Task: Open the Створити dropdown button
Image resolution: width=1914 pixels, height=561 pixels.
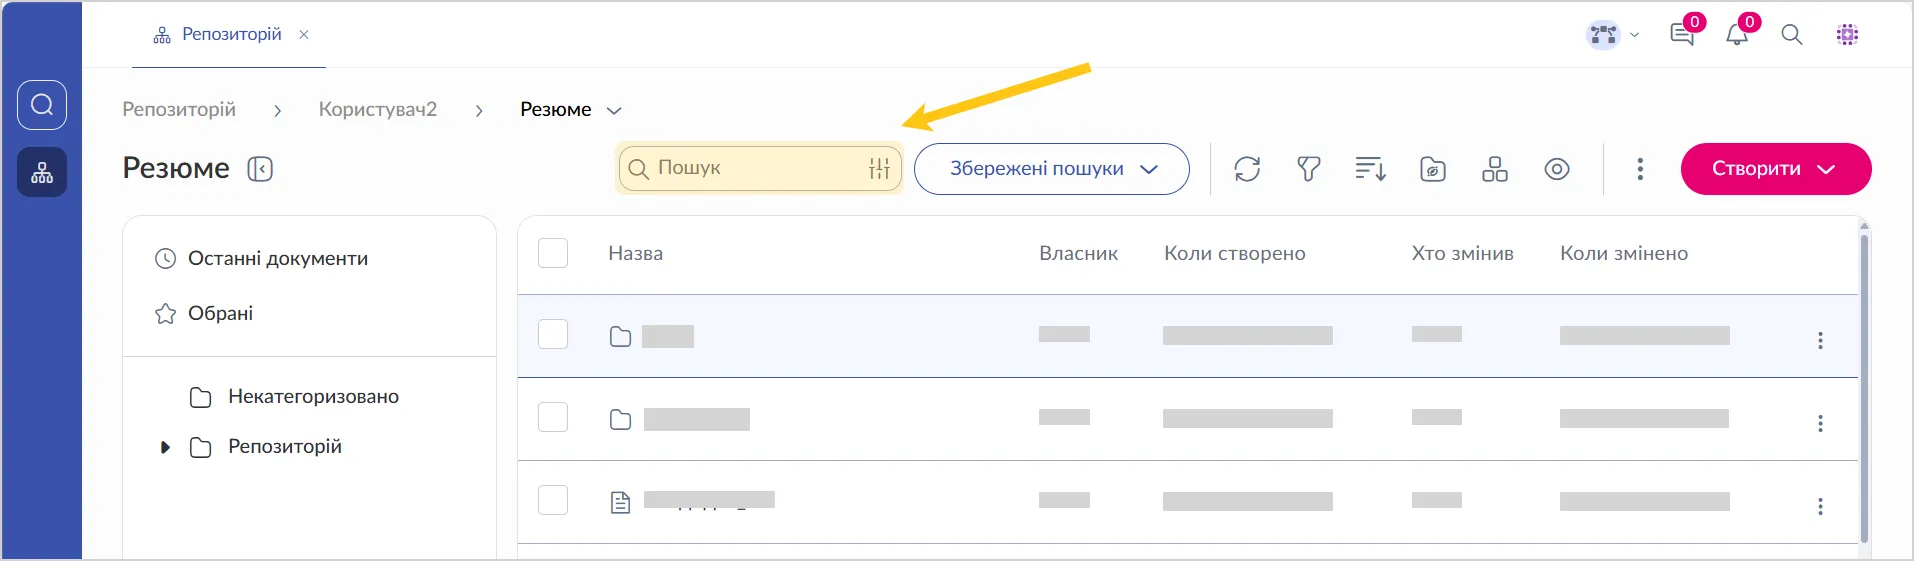Action: coord(1775,169)
